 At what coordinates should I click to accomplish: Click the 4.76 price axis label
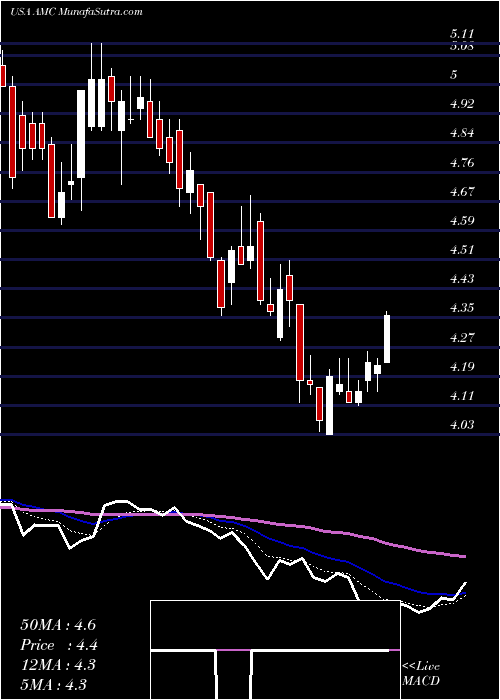click(462, 162)
